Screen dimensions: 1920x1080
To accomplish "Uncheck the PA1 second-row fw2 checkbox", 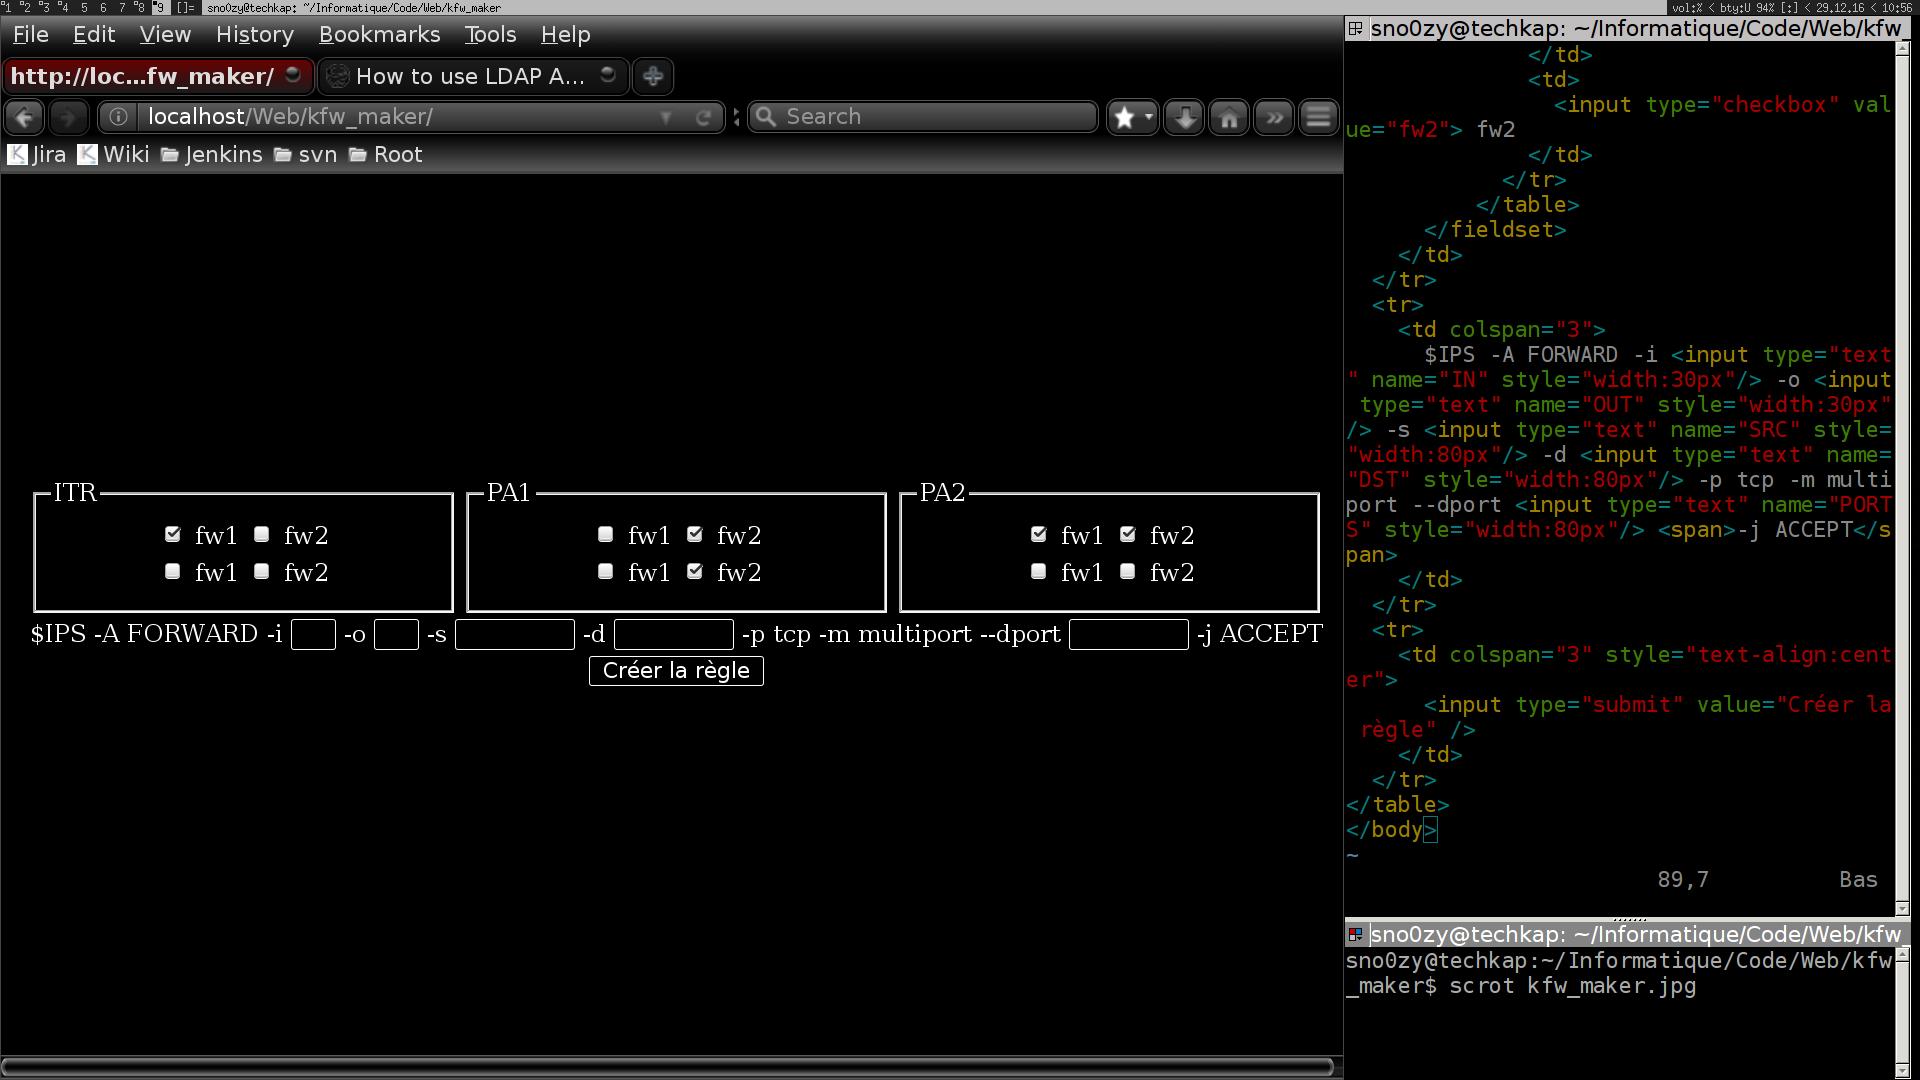I will coord(695,571).
